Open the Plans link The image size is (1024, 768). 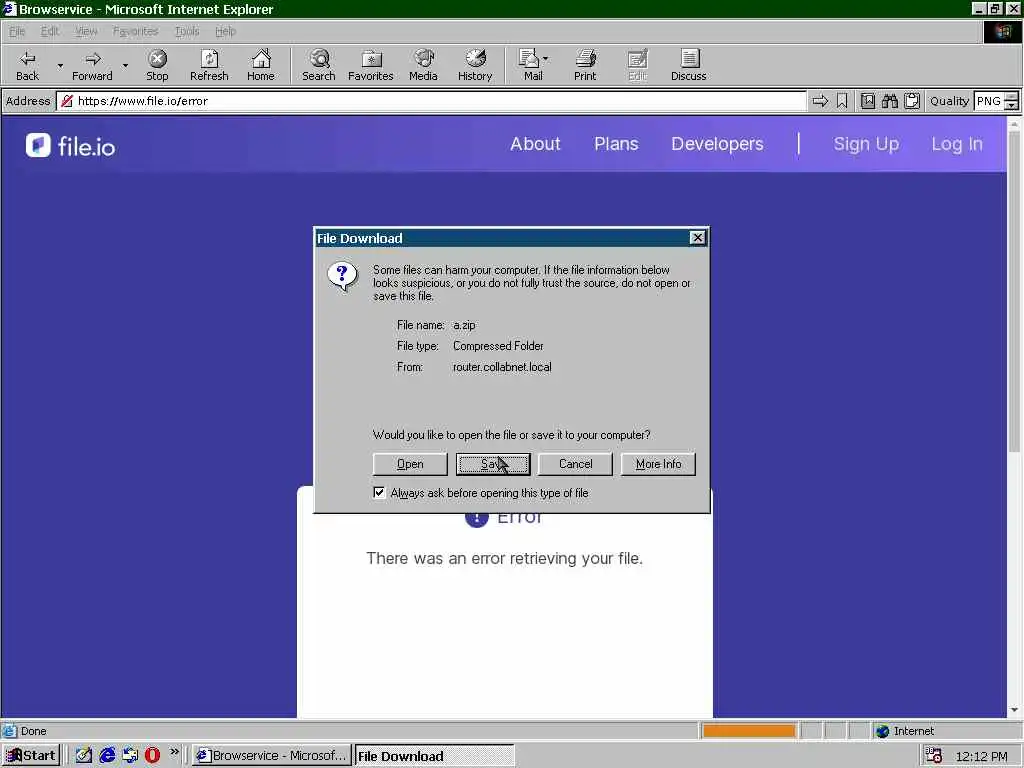point(616,144)
